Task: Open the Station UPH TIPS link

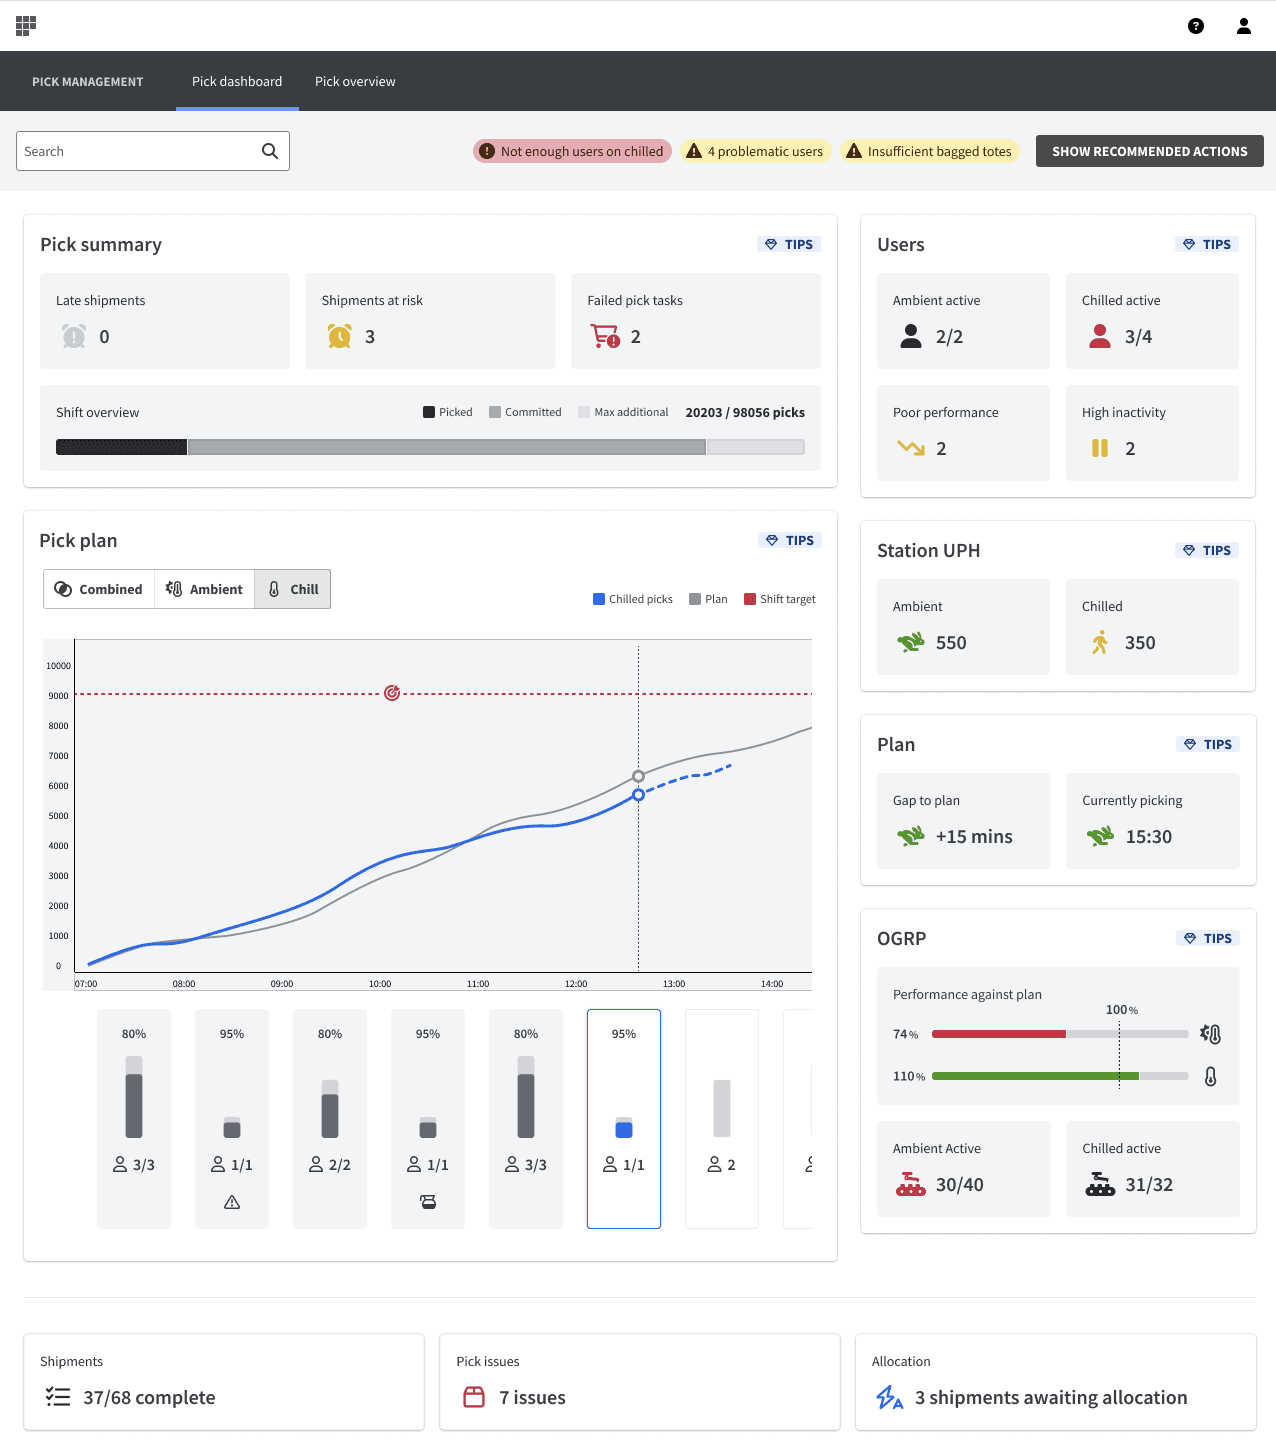Action: point(1207,550)
